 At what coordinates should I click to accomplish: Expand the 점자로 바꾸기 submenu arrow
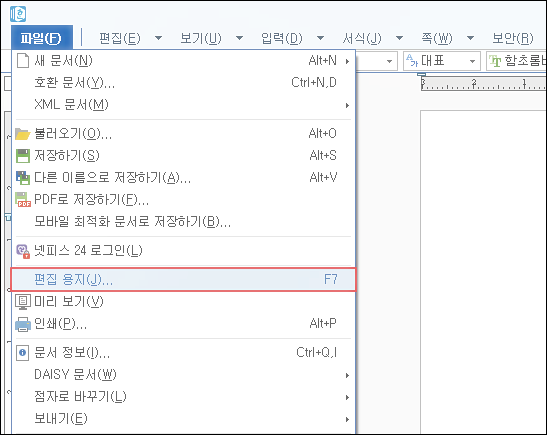[347, 398]
